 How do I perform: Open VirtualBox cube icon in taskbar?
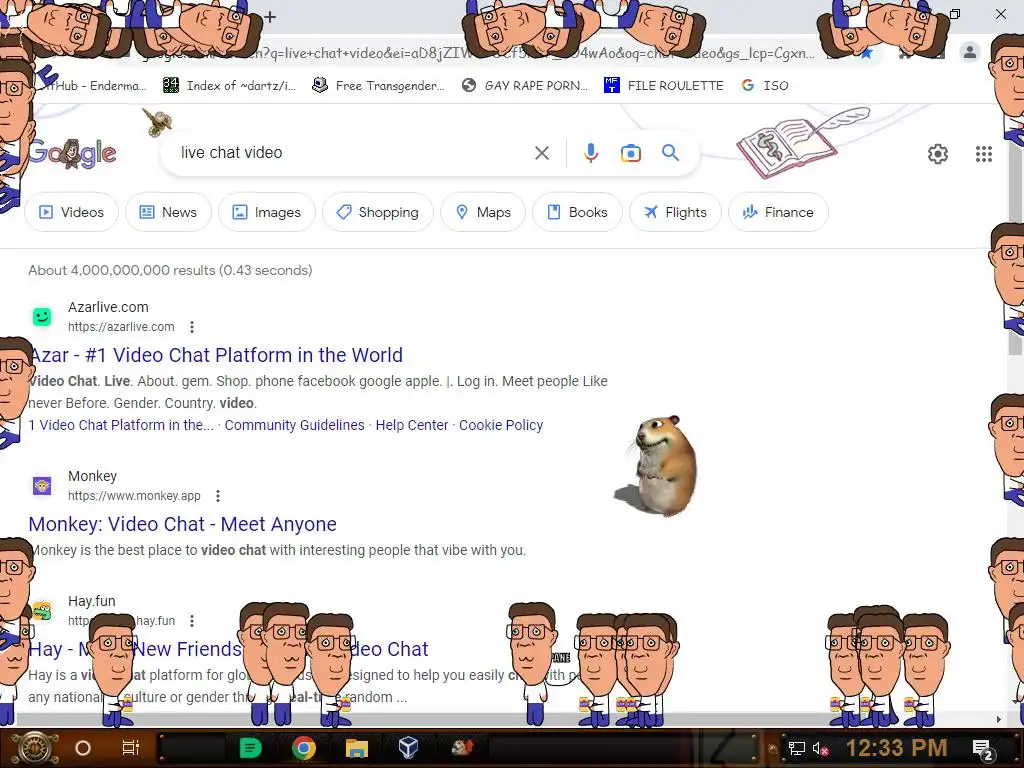pyautogui.click(x=408, y=748)
